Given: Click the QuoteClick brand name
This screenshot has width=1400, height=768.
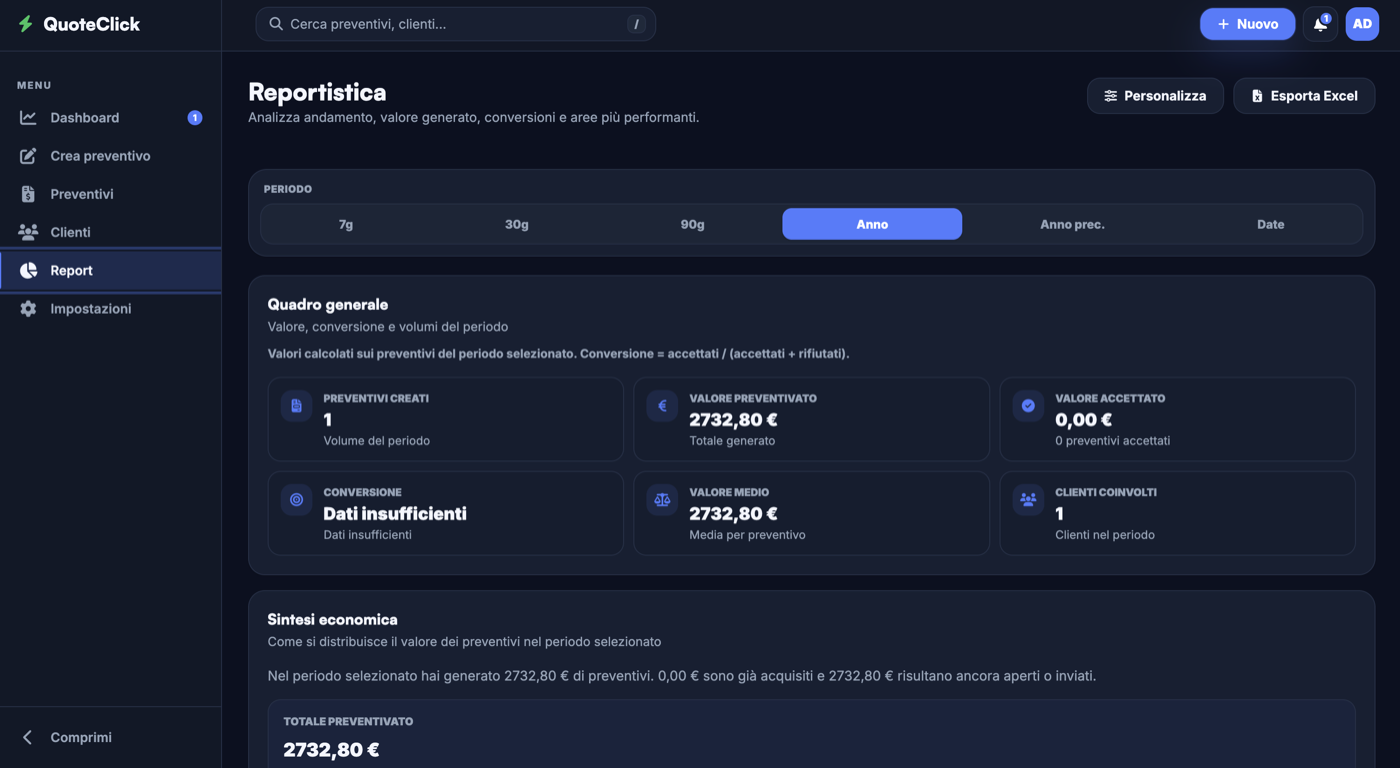Looking at the screenshot, I should point(92,24).
